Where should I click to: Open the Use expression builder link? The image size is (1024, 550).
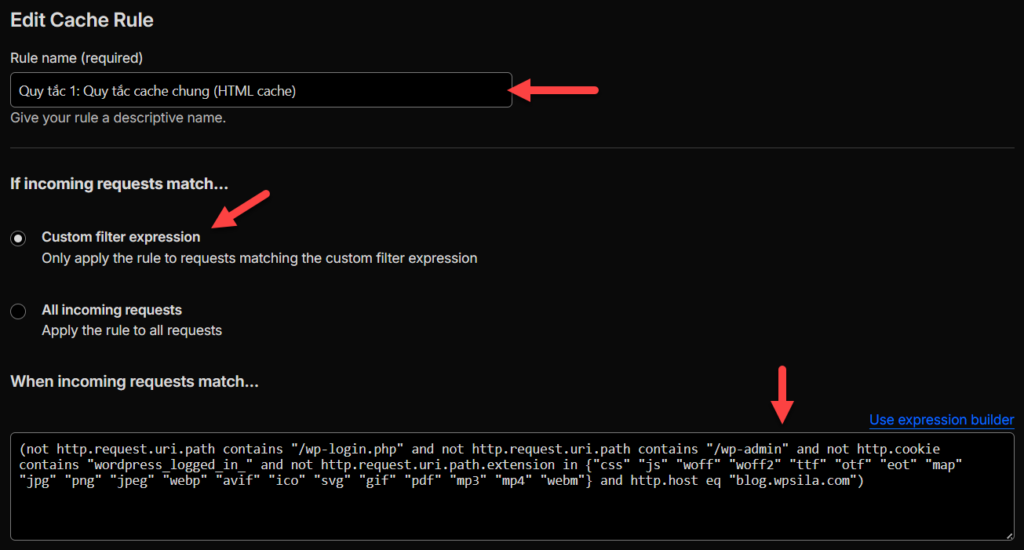[941, 420]
